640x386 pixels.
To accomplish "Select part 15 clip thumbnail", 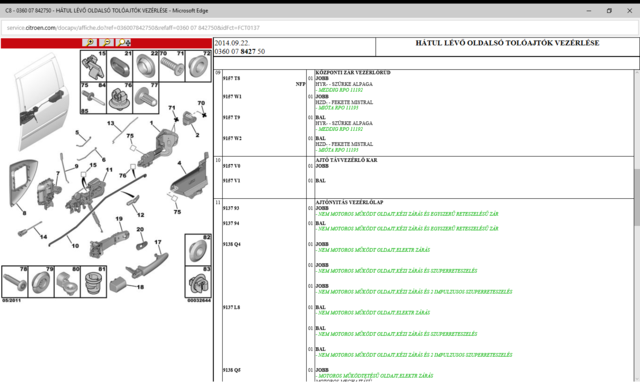I will point(93,66).
